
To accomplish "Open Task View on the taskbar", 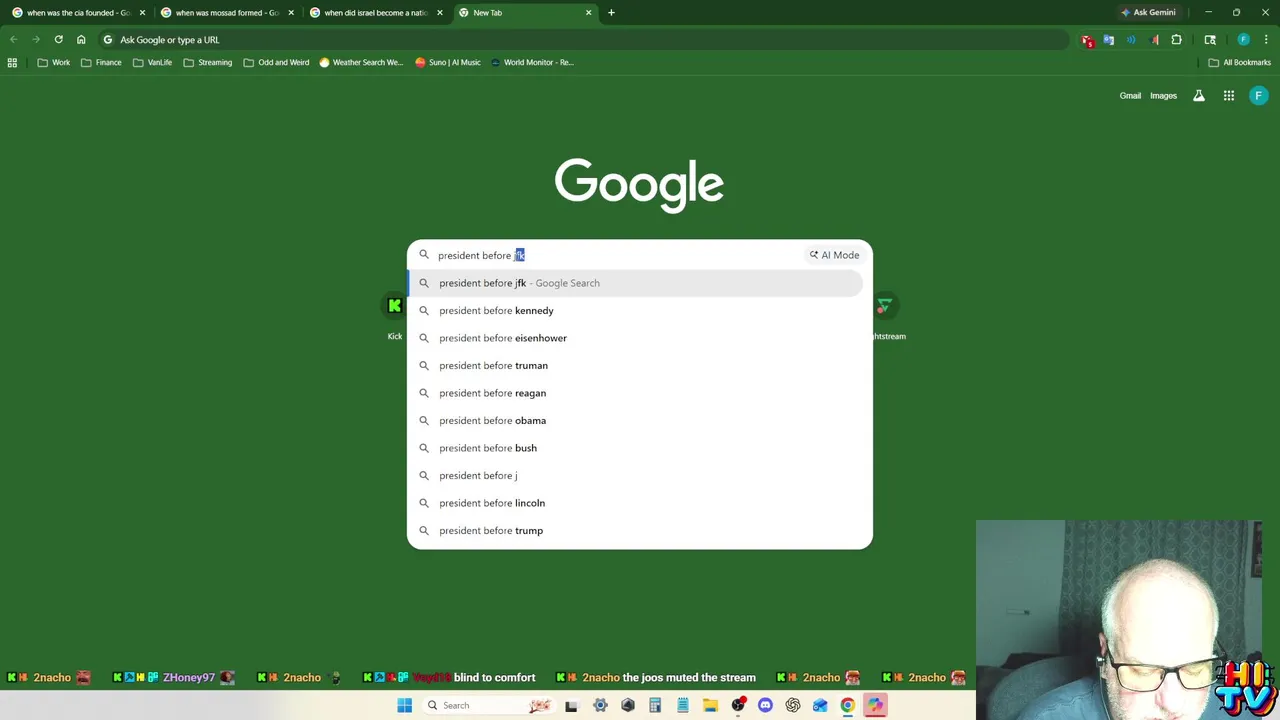I will (571, 705).
